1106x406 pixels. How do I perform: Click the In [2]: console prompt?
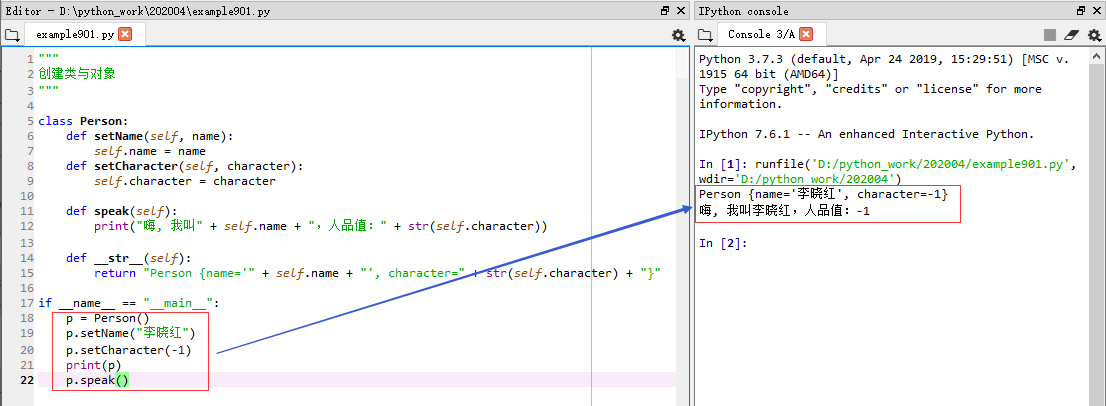click(x=723, y=243)
